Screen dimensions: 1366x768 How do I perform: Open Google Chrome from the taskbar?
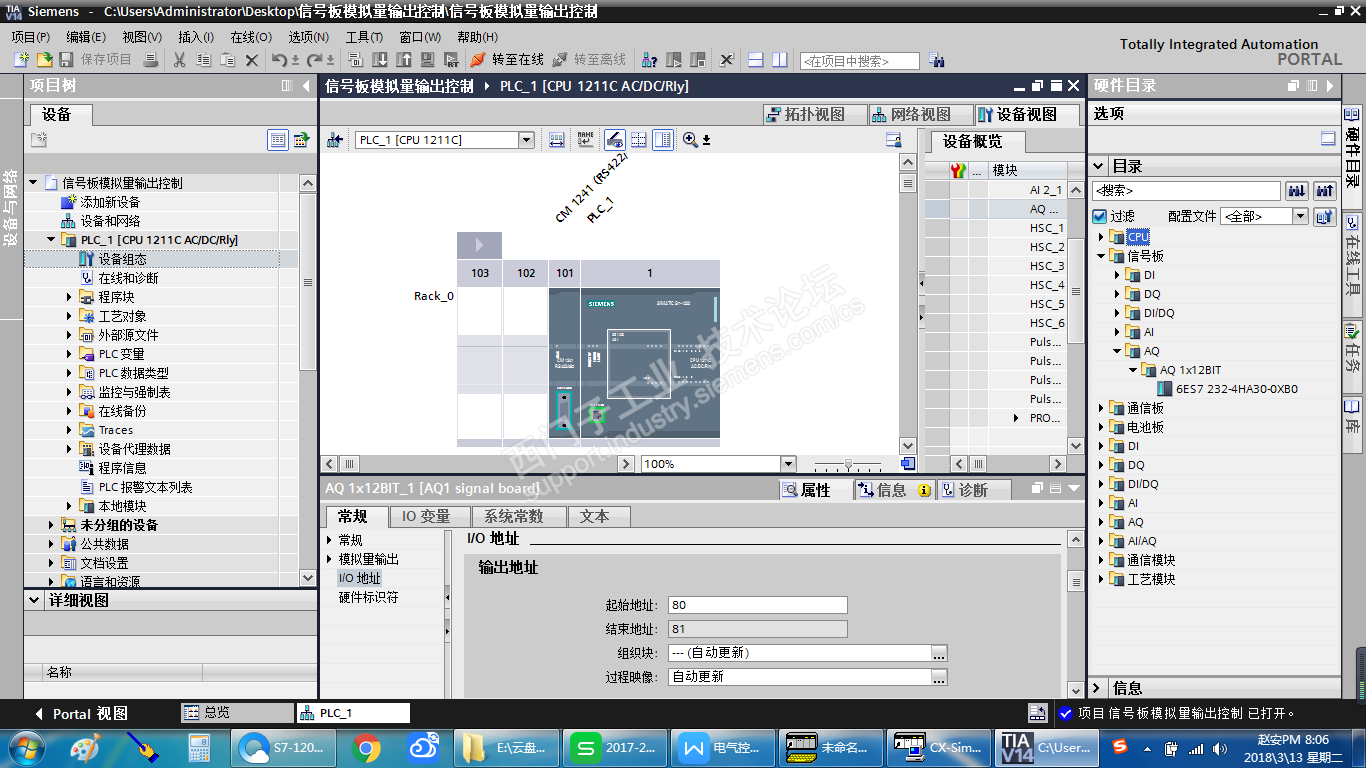pos(366,747)
